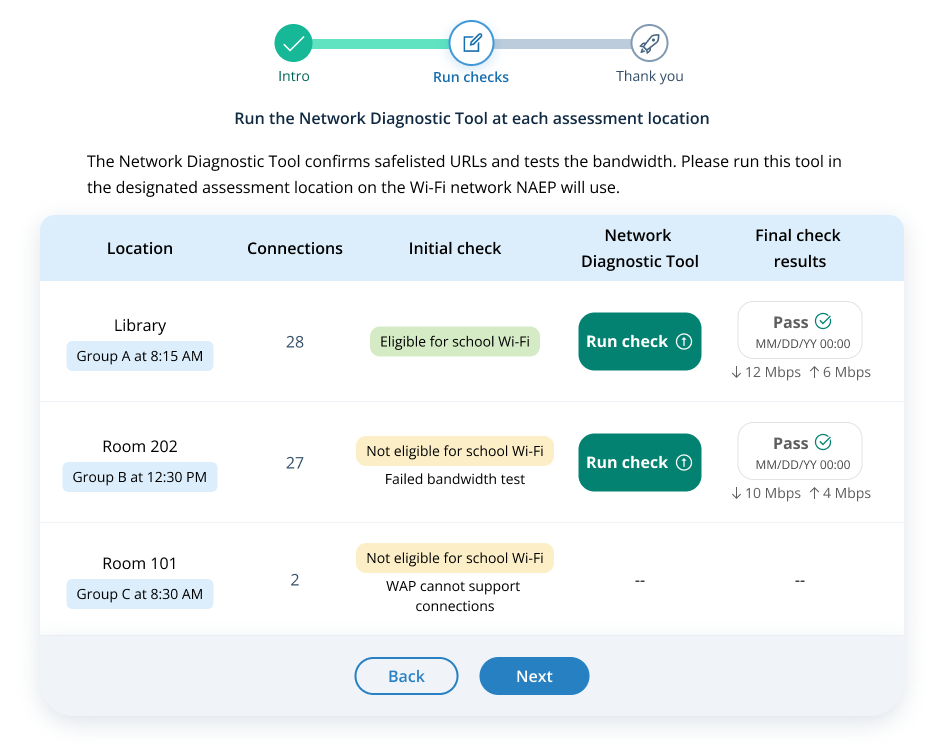Click the green checkmark Intro step icon

(x=293, y=43)
